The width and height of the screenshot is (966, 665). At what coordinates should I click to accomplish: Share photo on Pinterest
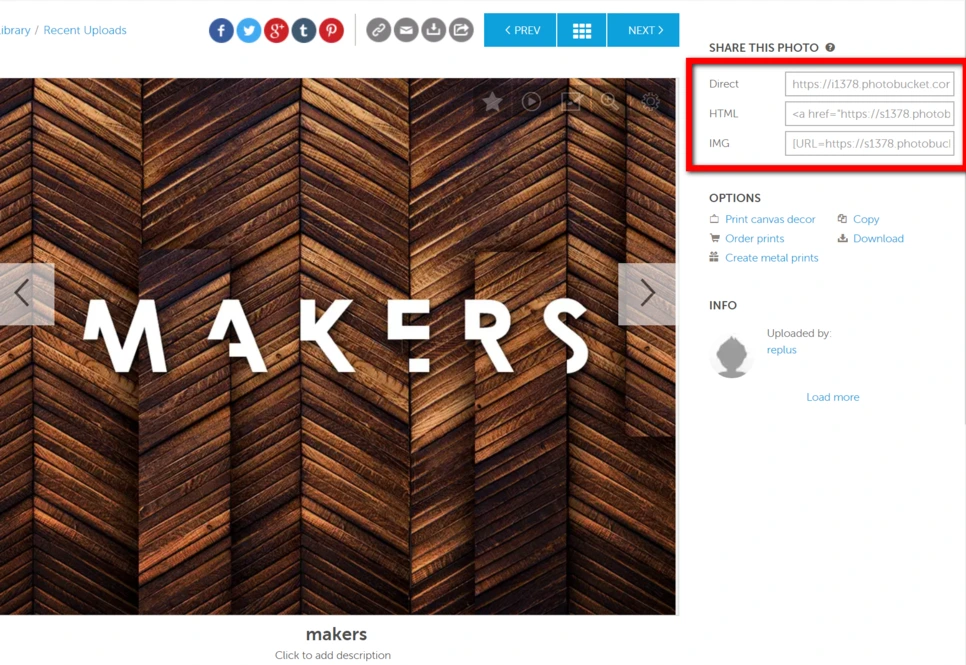tap(331, 30)
